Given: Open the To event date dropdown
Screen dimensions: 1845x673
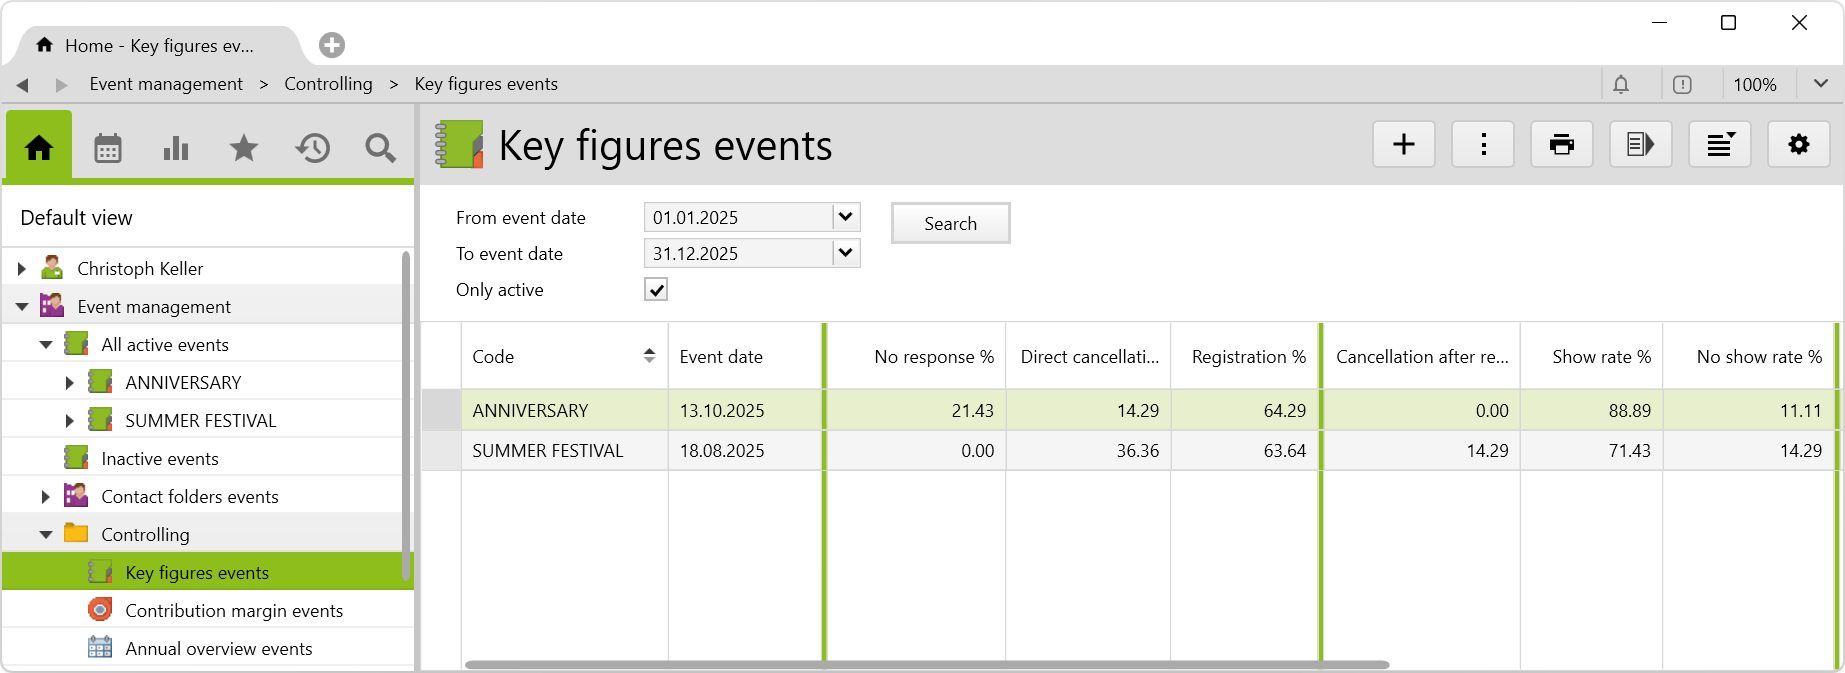Looking at the screenshot, I should click(x=846, y=253).
